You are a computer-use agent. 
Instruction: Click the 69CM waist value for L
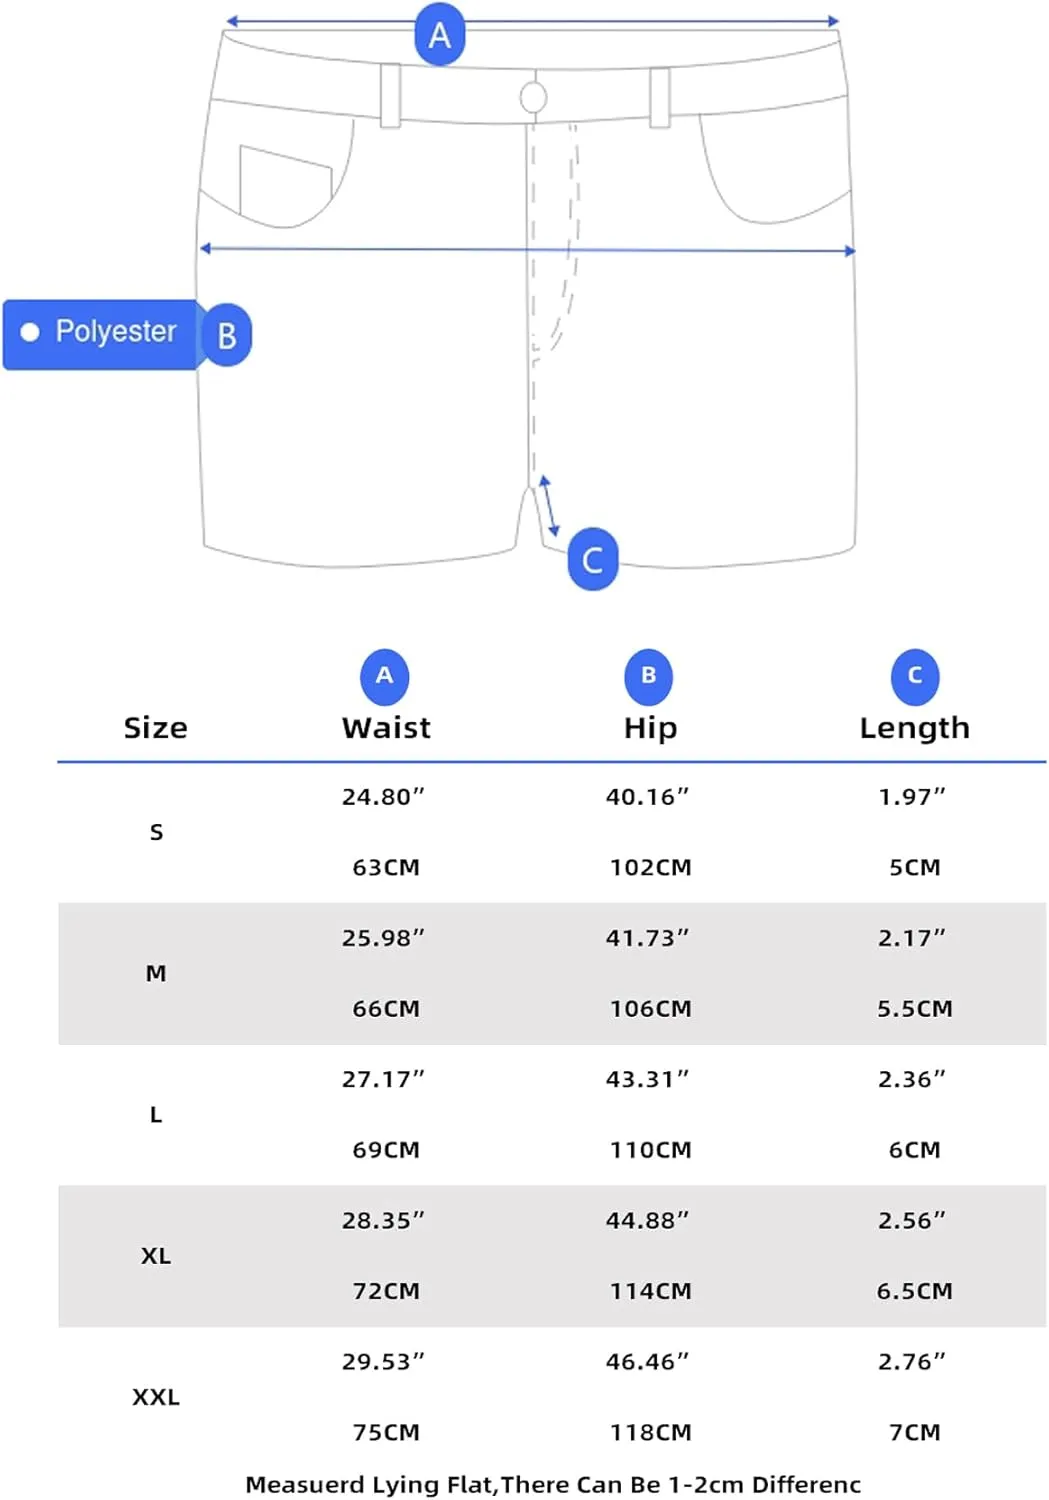[386, 1150]
